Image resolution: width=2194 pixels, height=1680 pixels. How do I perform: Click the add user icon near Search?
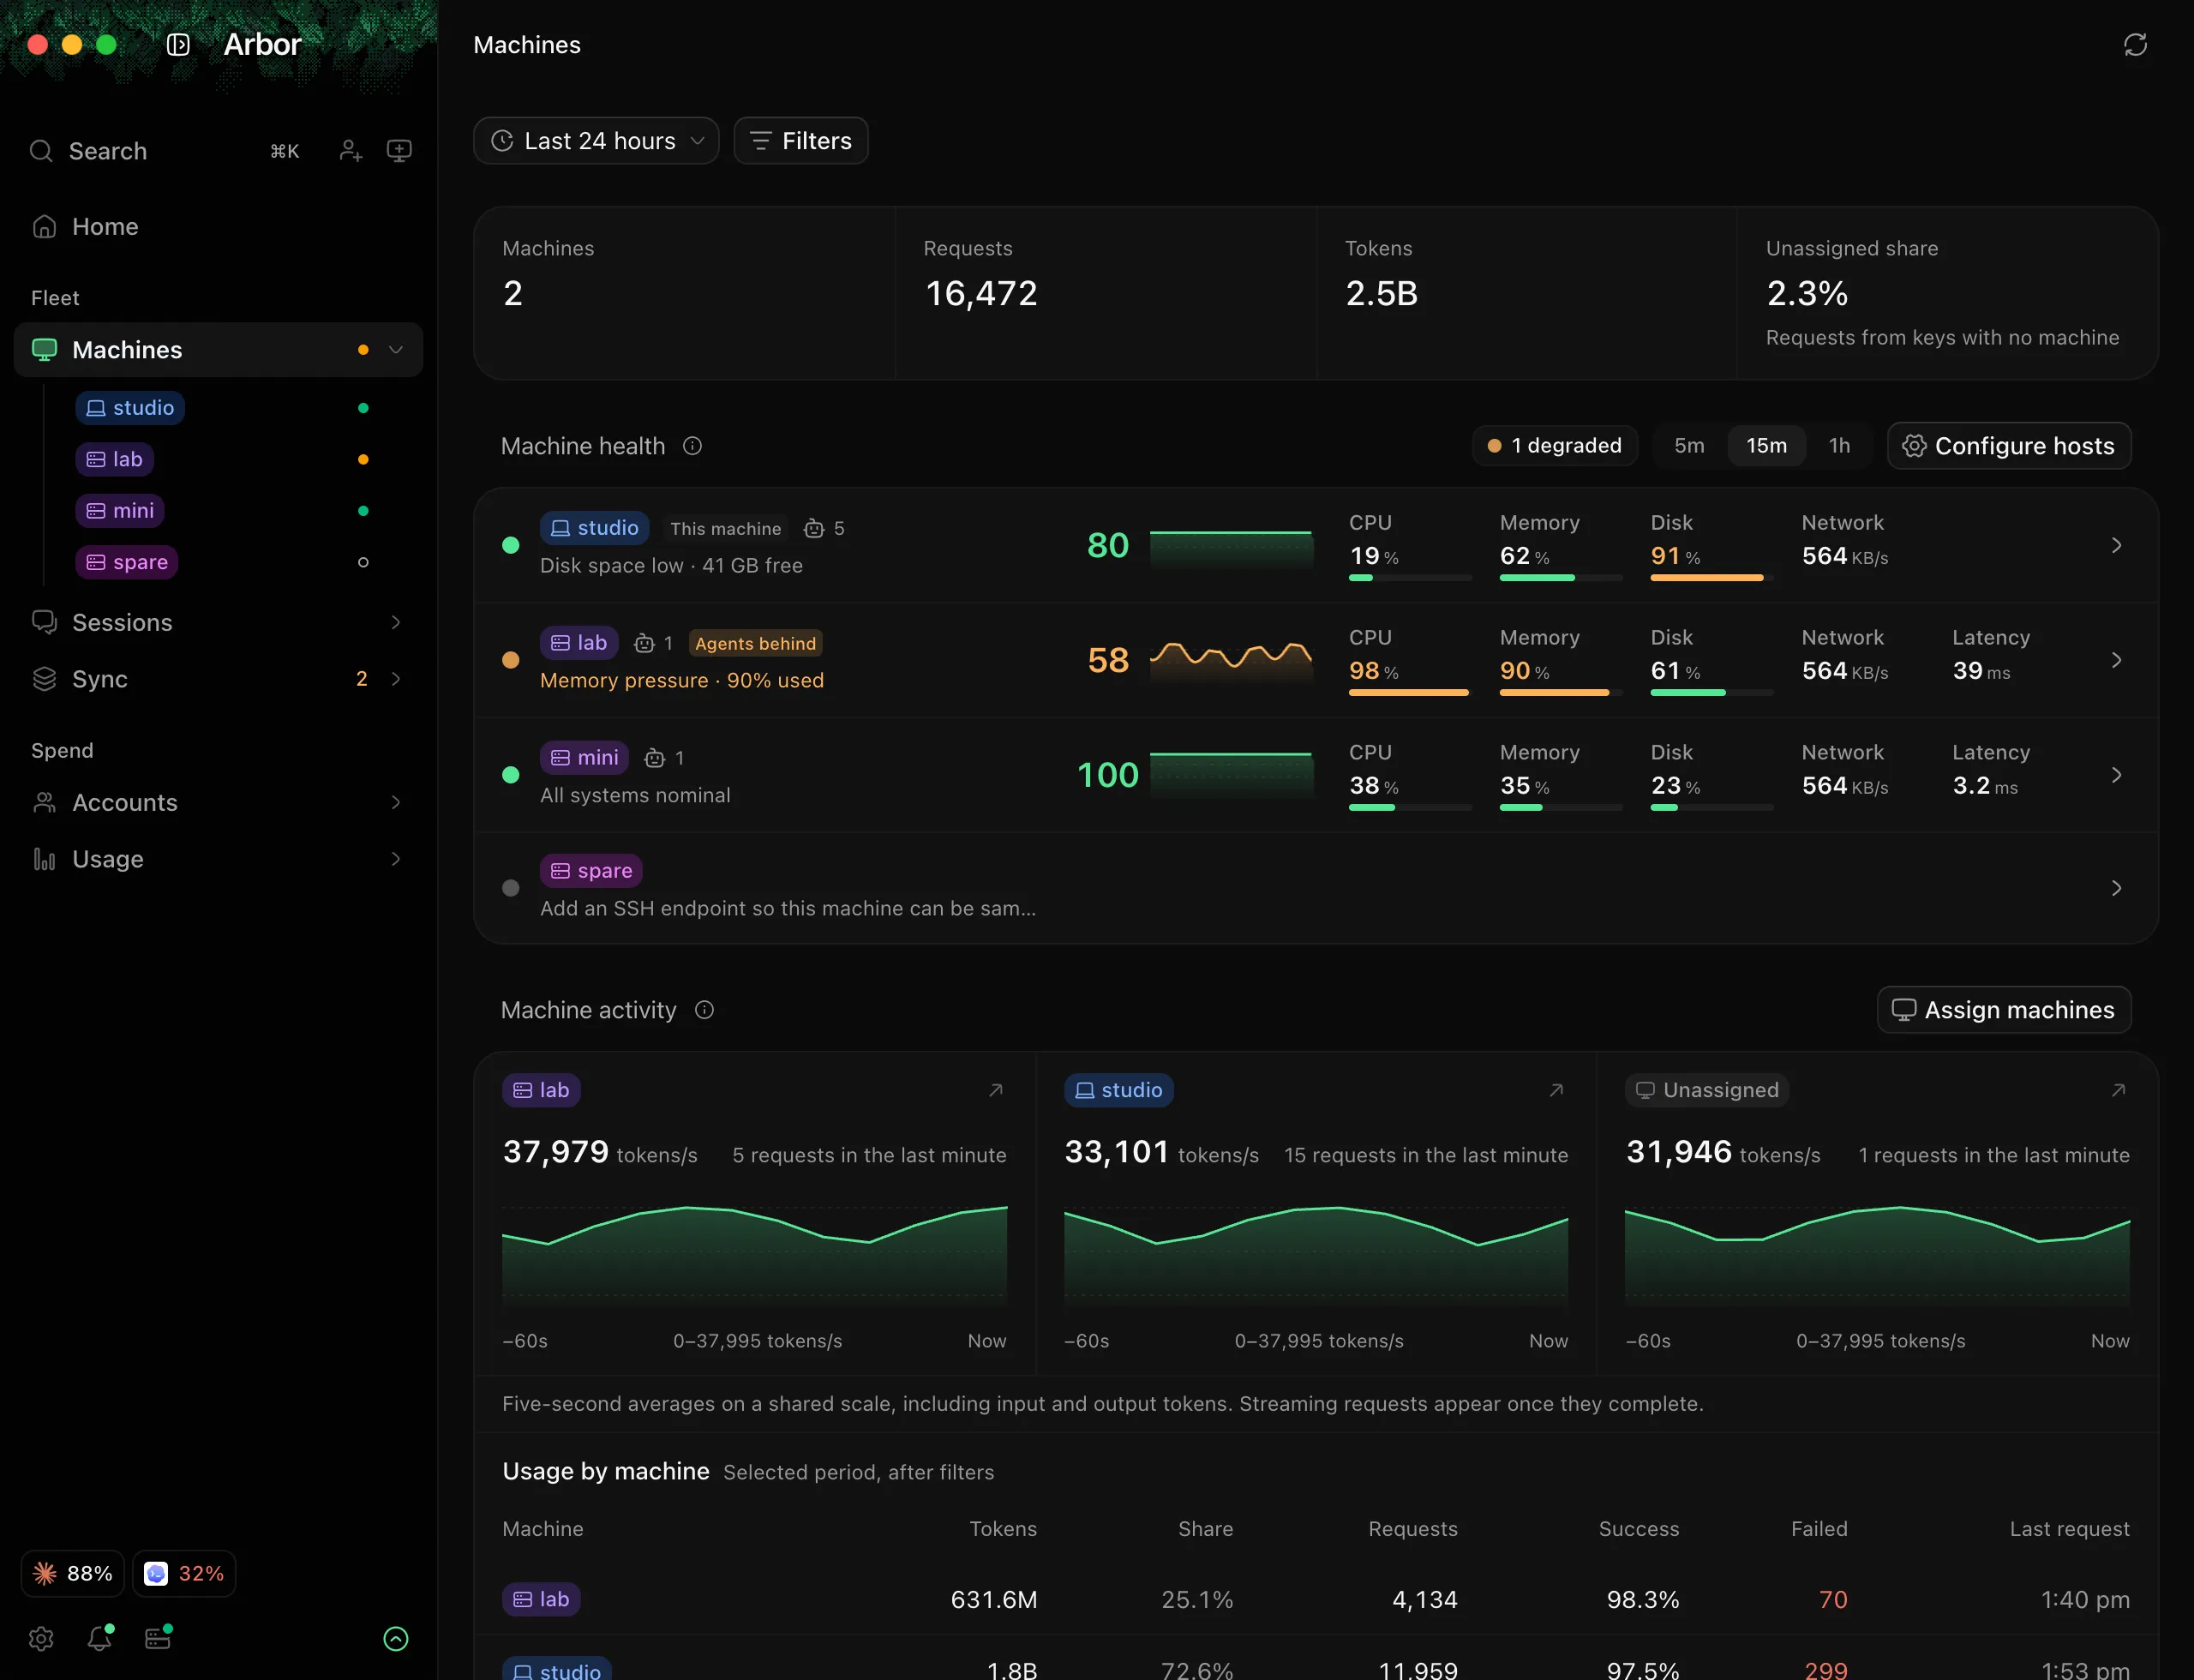pyautogui.click(x=350, y=151)
